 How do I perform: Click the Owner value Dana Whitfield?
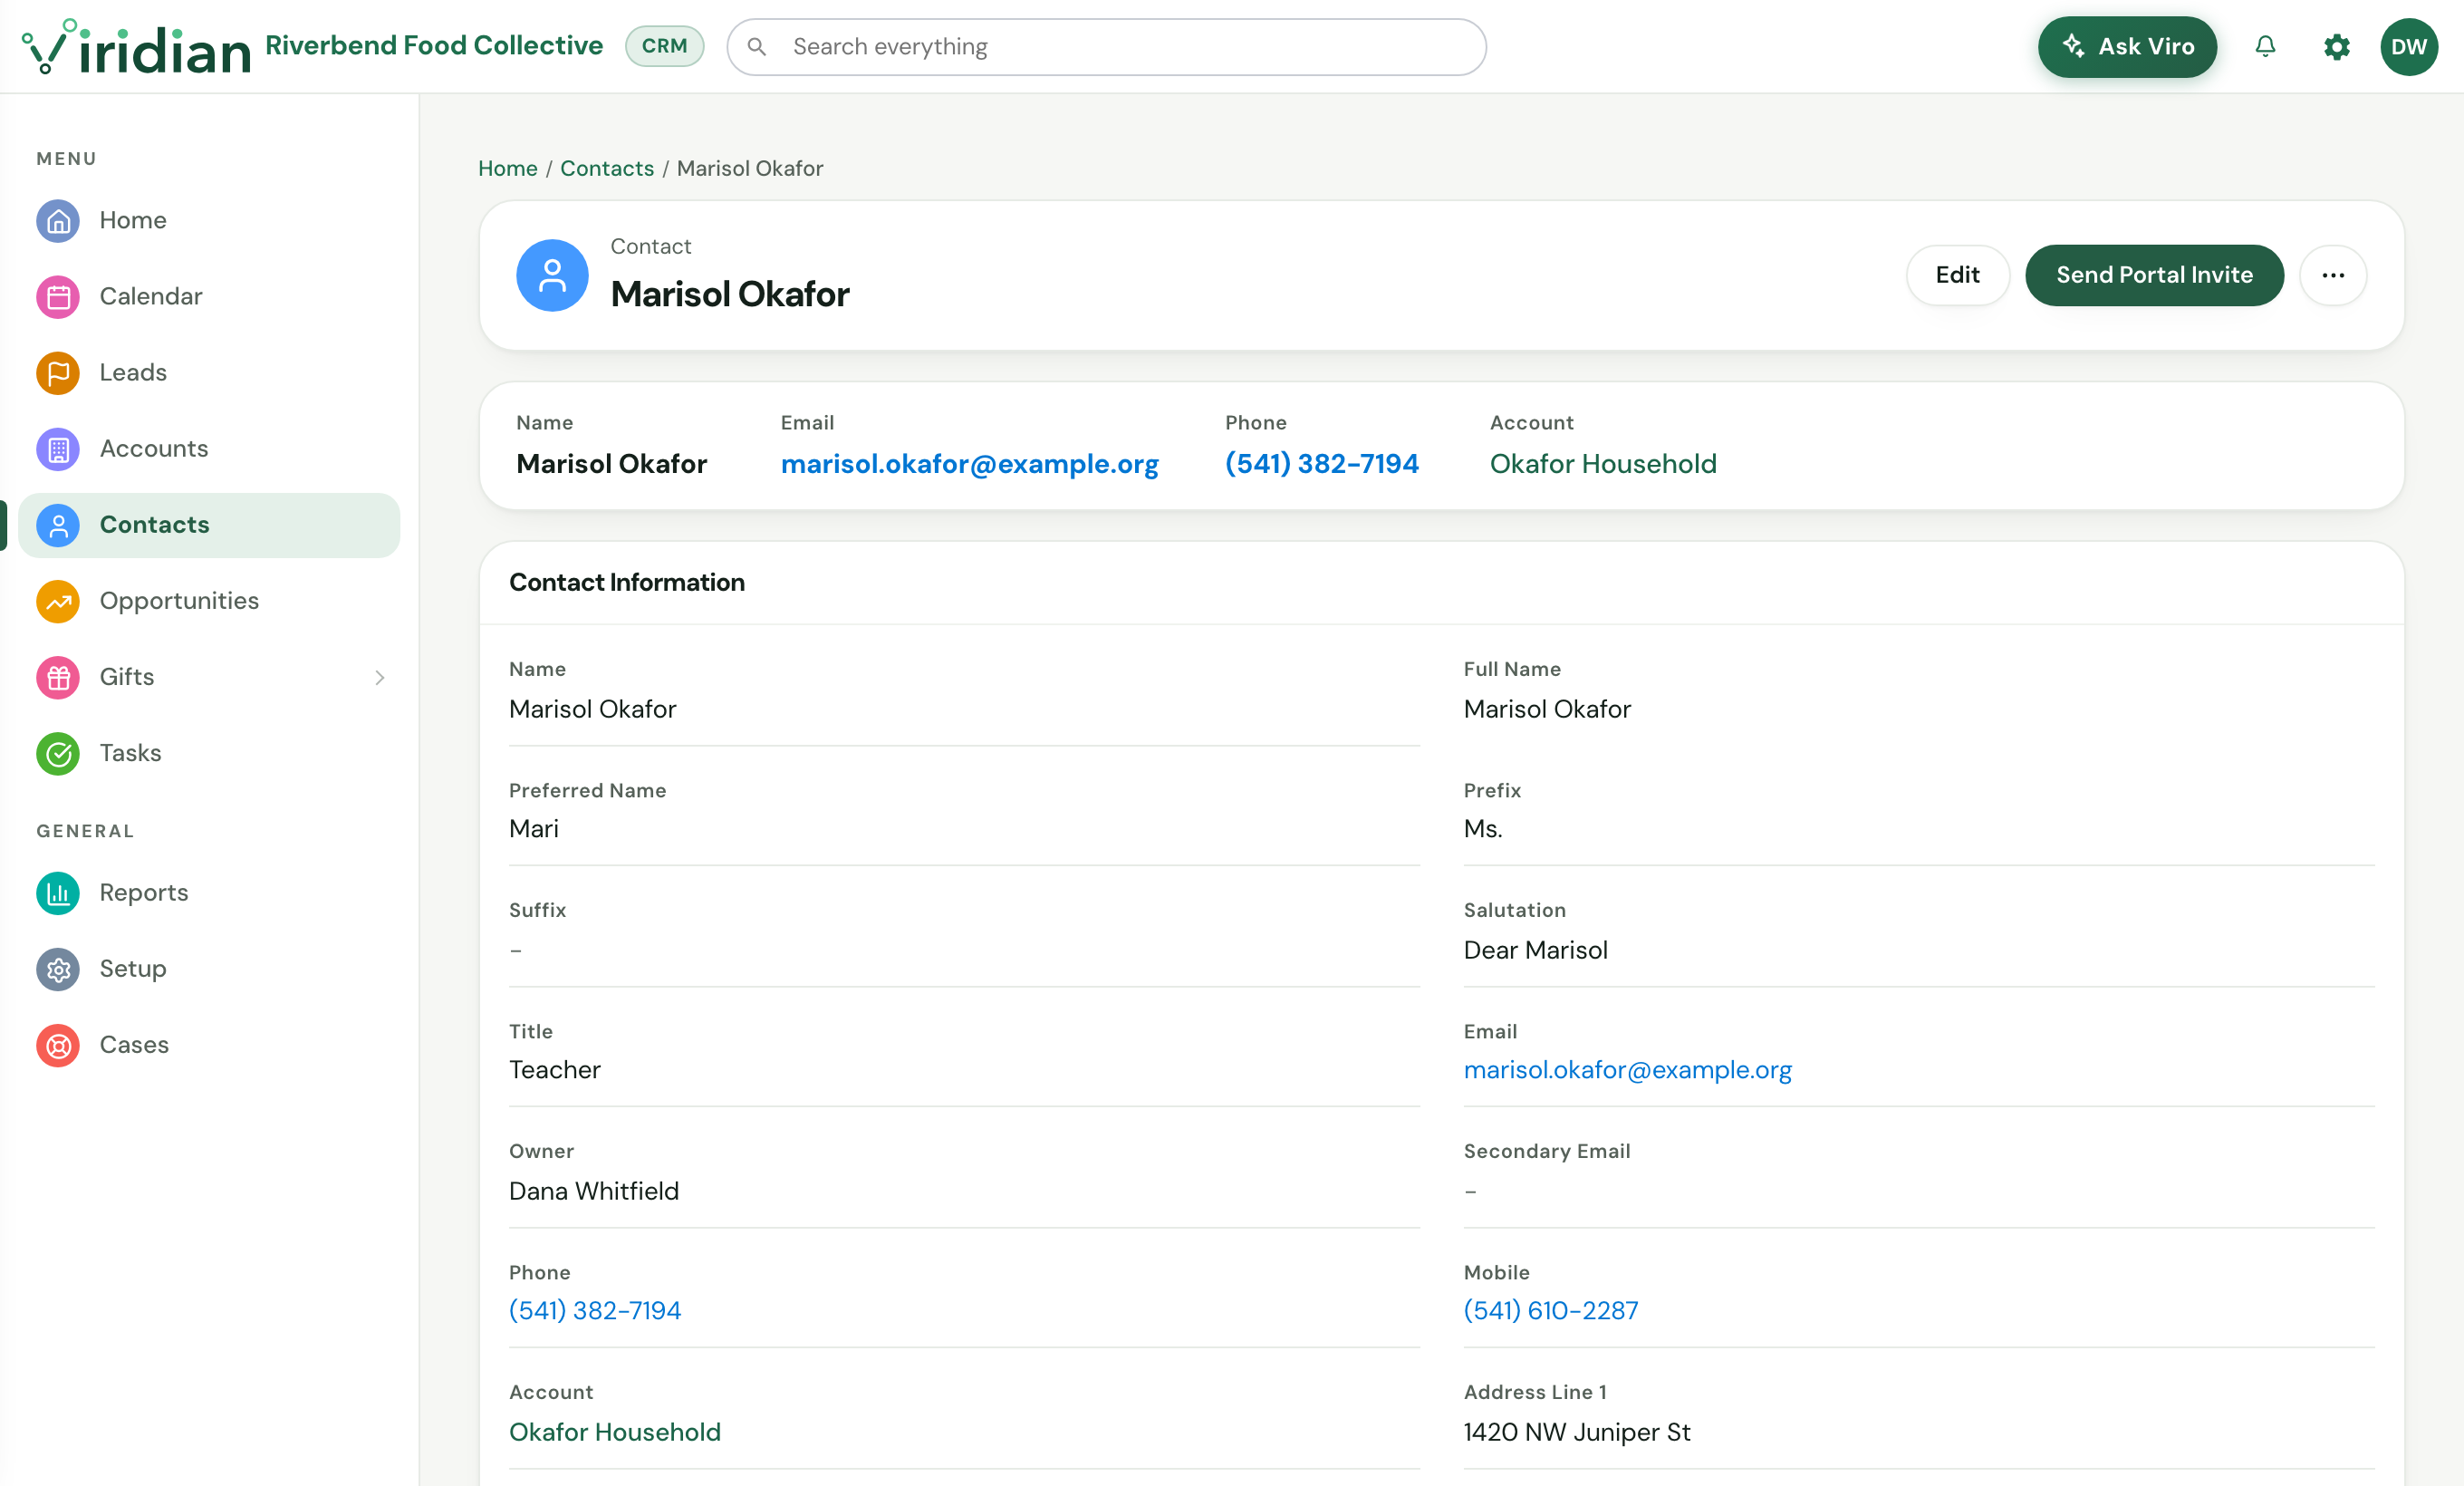tap(593, 1191)
